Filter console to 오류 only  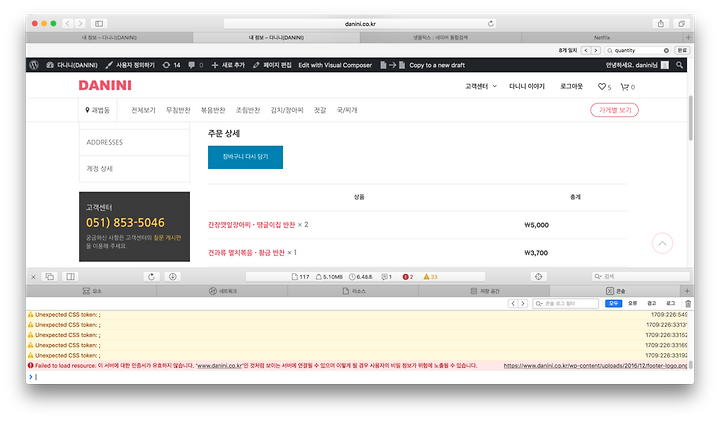[633, 303]
